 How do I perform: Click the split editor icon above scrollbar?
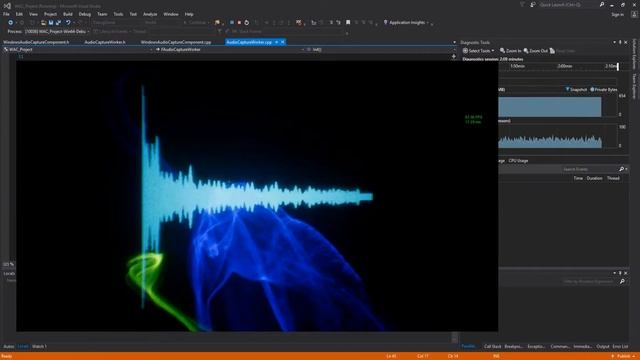[x=454, y=56]
